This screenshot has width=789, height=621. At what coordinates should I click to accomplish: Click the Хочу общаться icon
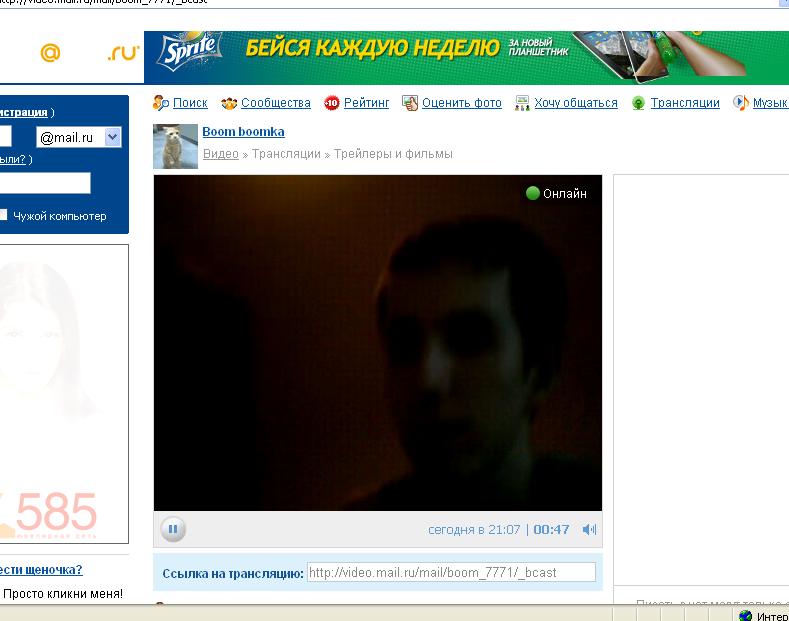coord(522,103)
